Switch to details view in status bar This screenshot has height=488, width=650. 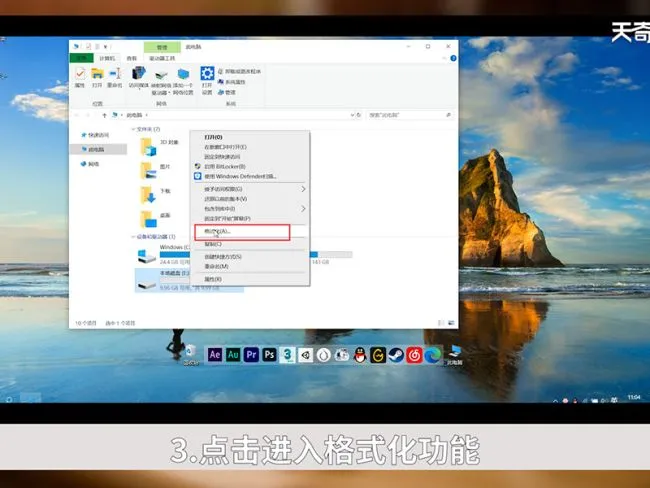(x=441, y=323)
